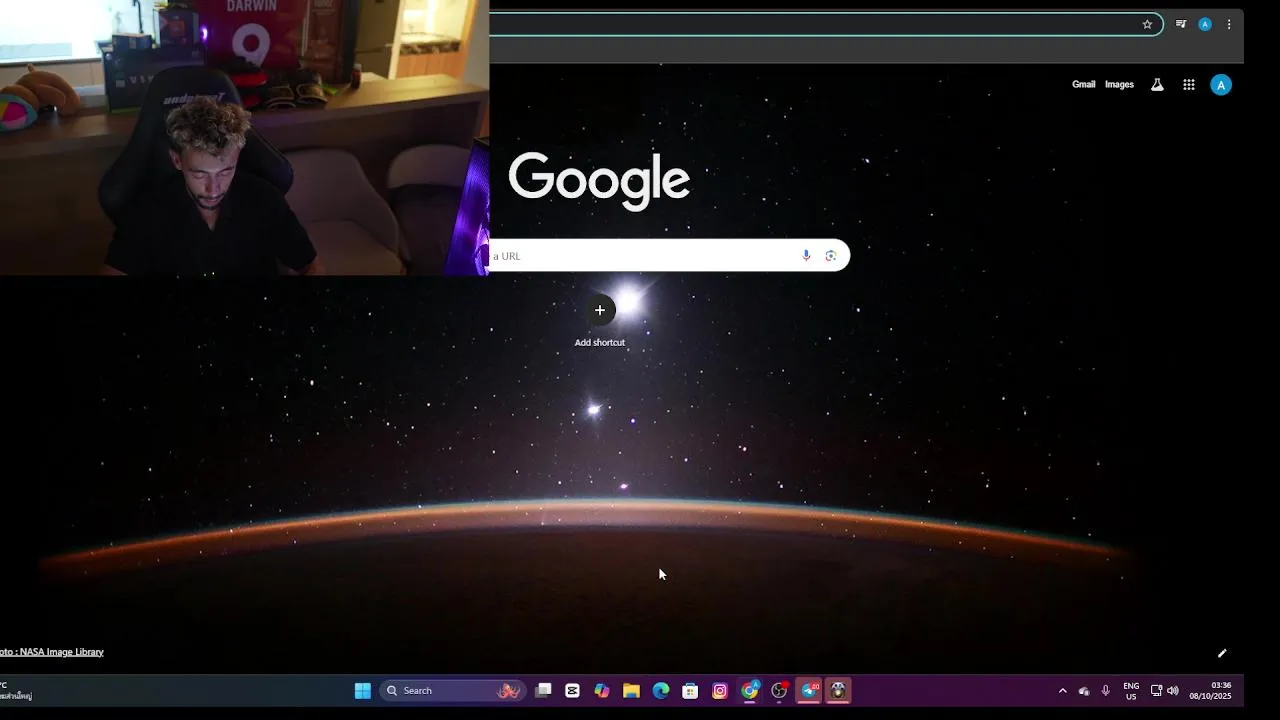The width and height of the screenshot is (1280, 720).
Task: Launch Microsoft Edge from the taskbar
Action: click(660, 690)
